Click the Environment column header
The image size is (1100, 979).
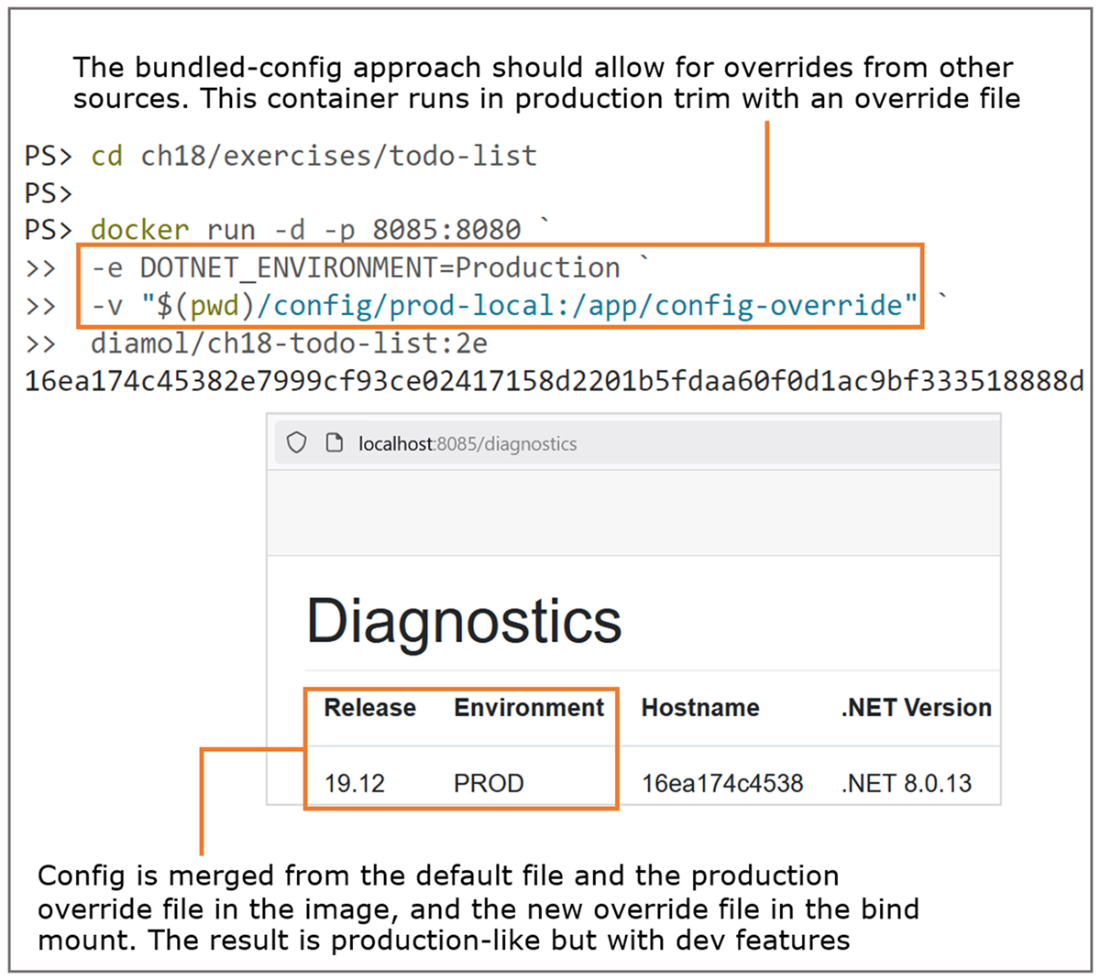click(529, 708)
